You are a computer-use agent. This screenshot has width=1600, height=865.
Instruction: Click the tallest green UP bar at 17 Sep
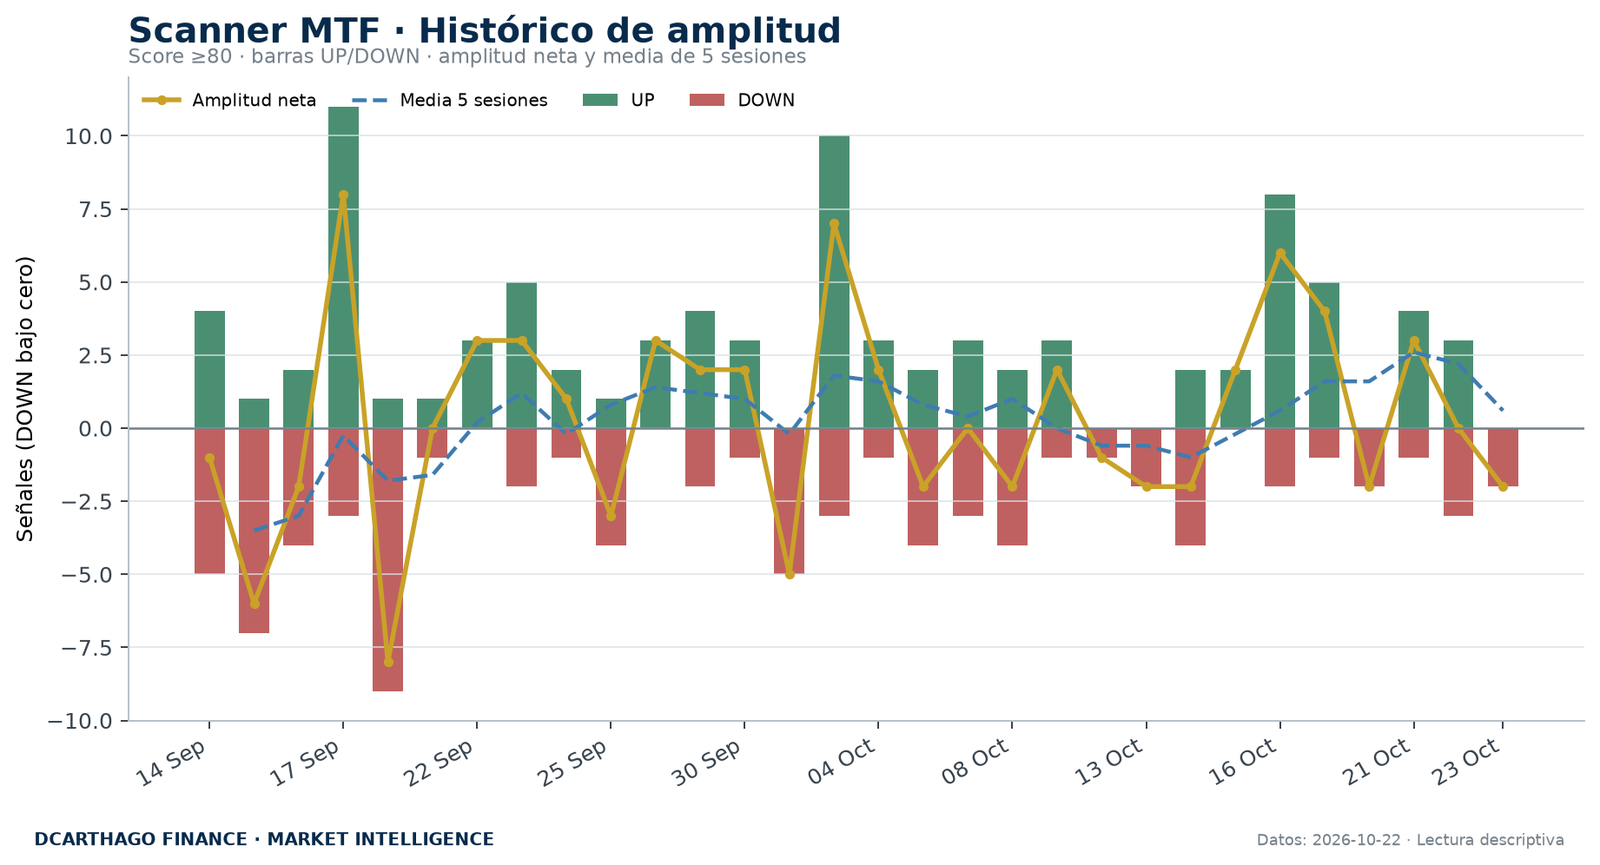(x=343, y=267)
